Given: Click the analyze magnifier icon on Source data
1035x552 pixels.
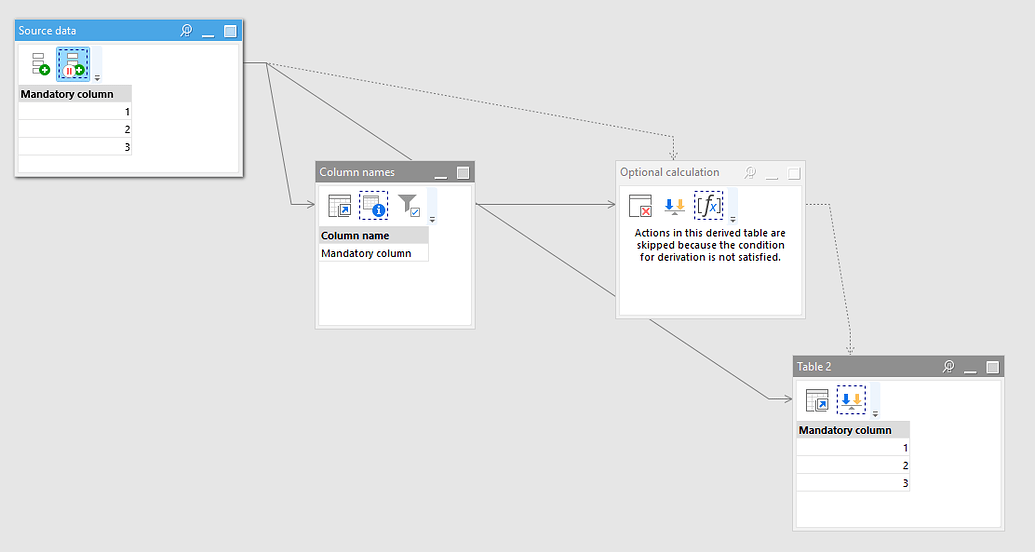Looking at the screenshot, I should [x=186, y=30].
